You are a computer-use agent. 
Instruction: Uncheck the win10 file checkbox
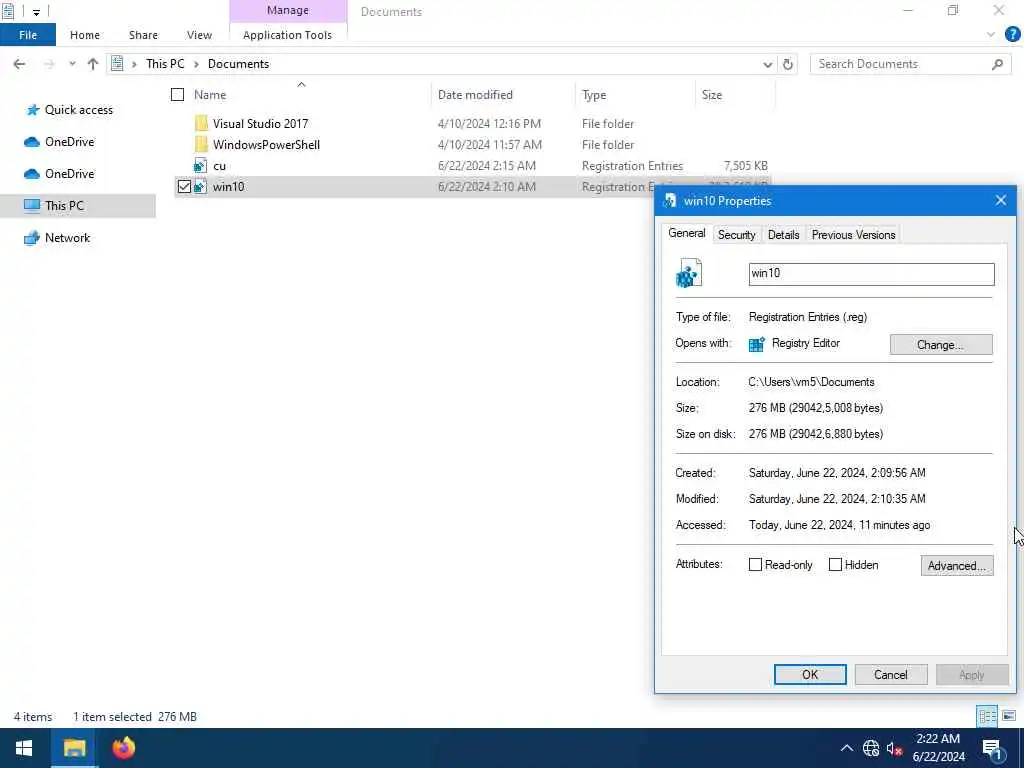(x=184, y=187)
